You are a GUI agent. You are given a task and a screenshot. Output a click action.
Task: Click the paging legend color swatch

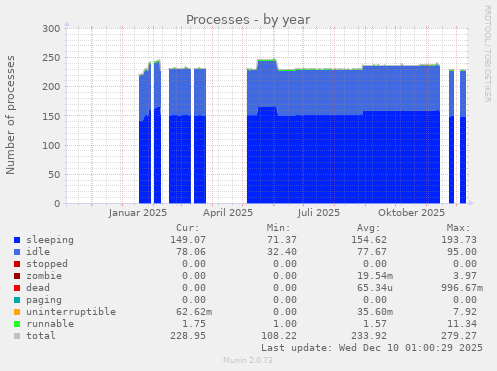click(x=17, y=300)
